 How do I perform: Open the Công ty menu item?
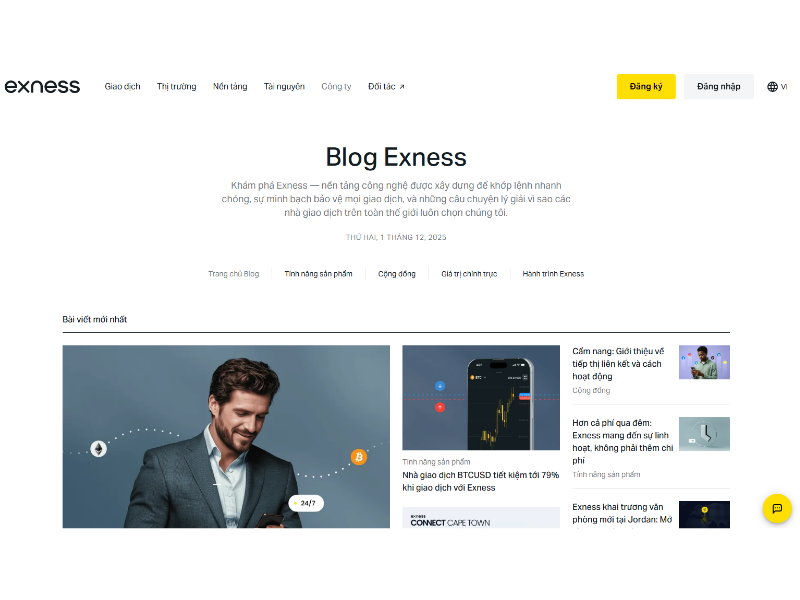[336, 87]
